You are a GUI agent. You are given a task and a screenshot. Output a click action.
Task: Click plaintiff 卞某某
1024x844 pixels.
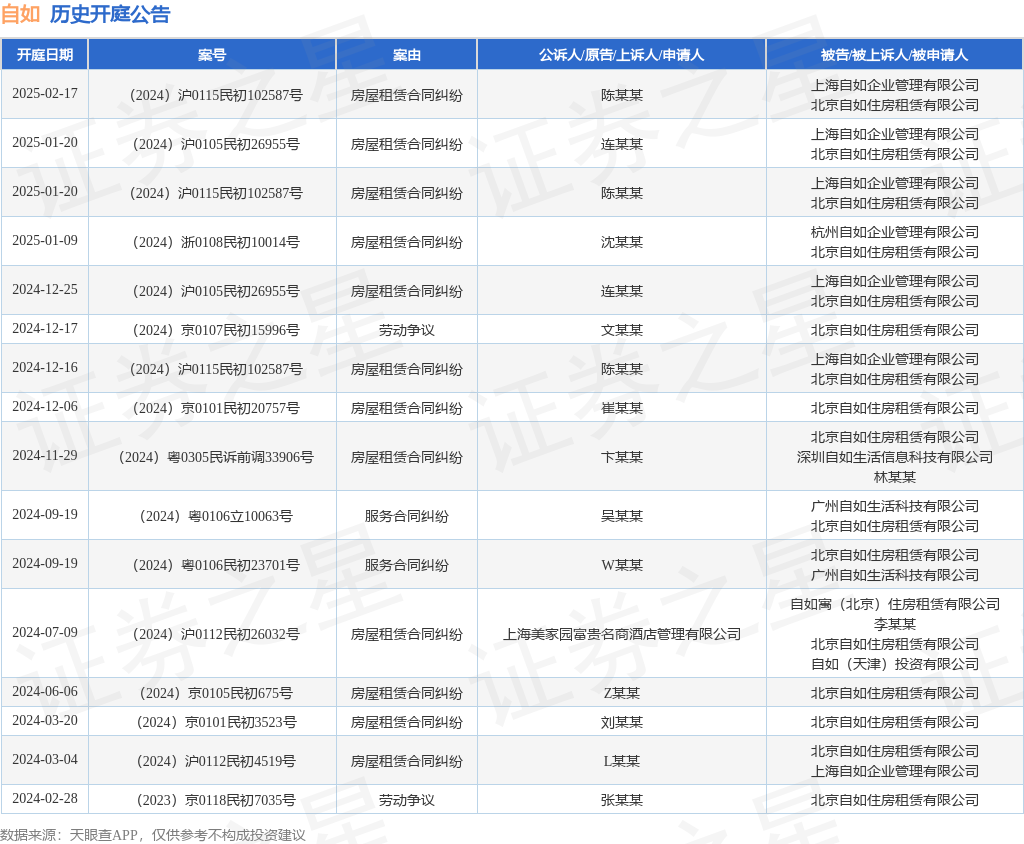(622, 457)
